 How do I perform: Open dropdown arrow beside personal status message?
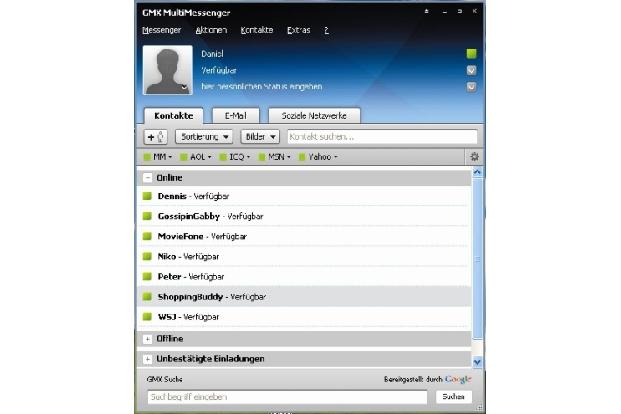click(x=471, y=87)
